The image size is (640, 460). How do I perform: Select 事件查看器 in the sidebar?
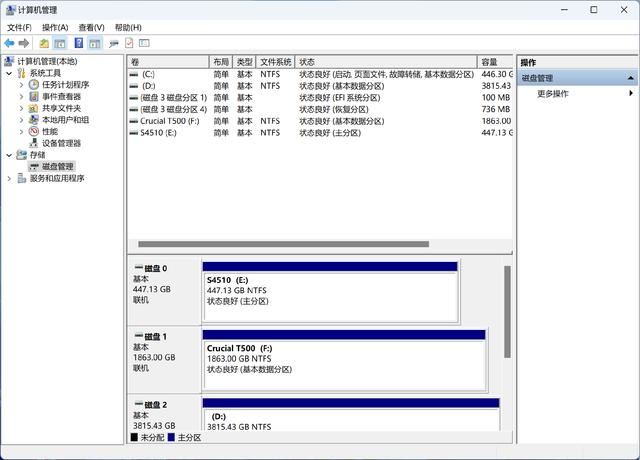[x=61, y=97]
